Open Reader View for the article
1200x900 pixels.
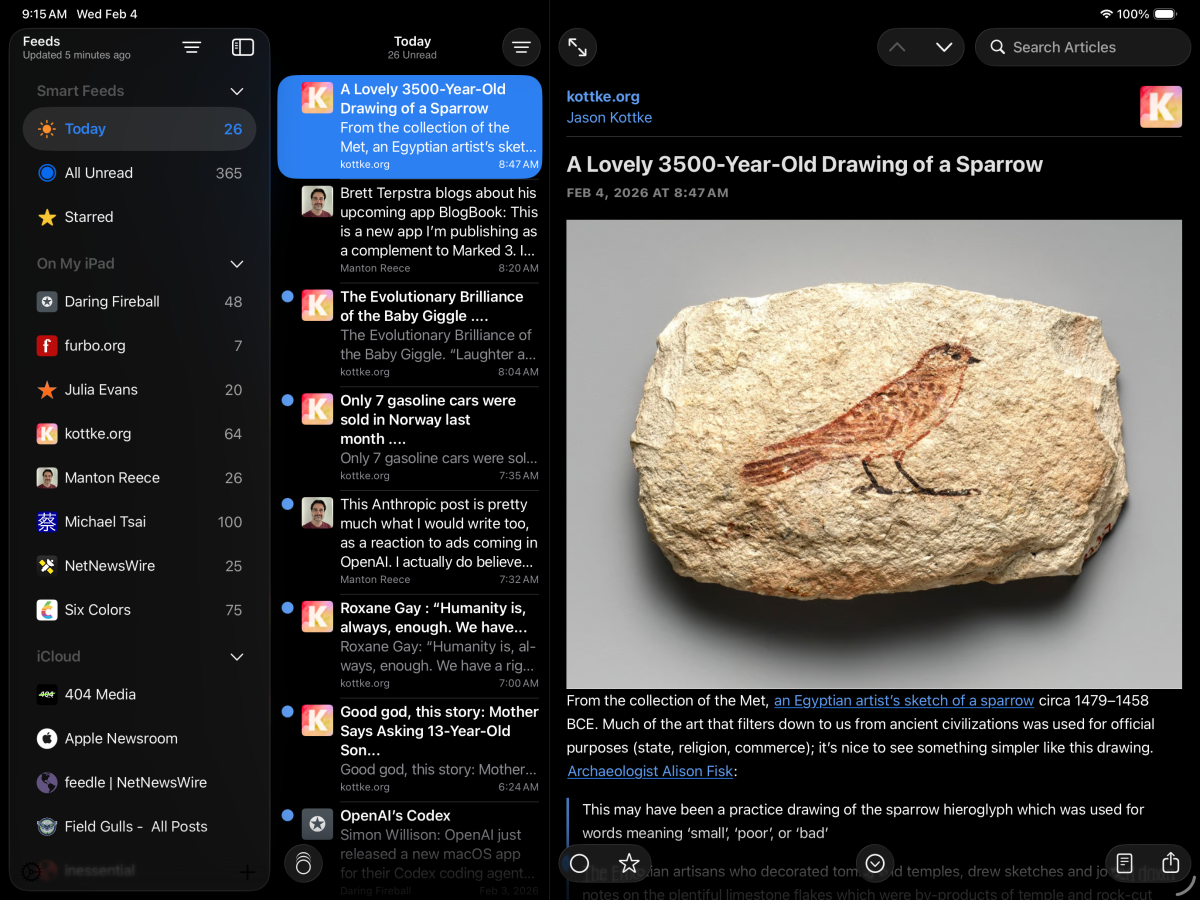[x=1124, y=863]
